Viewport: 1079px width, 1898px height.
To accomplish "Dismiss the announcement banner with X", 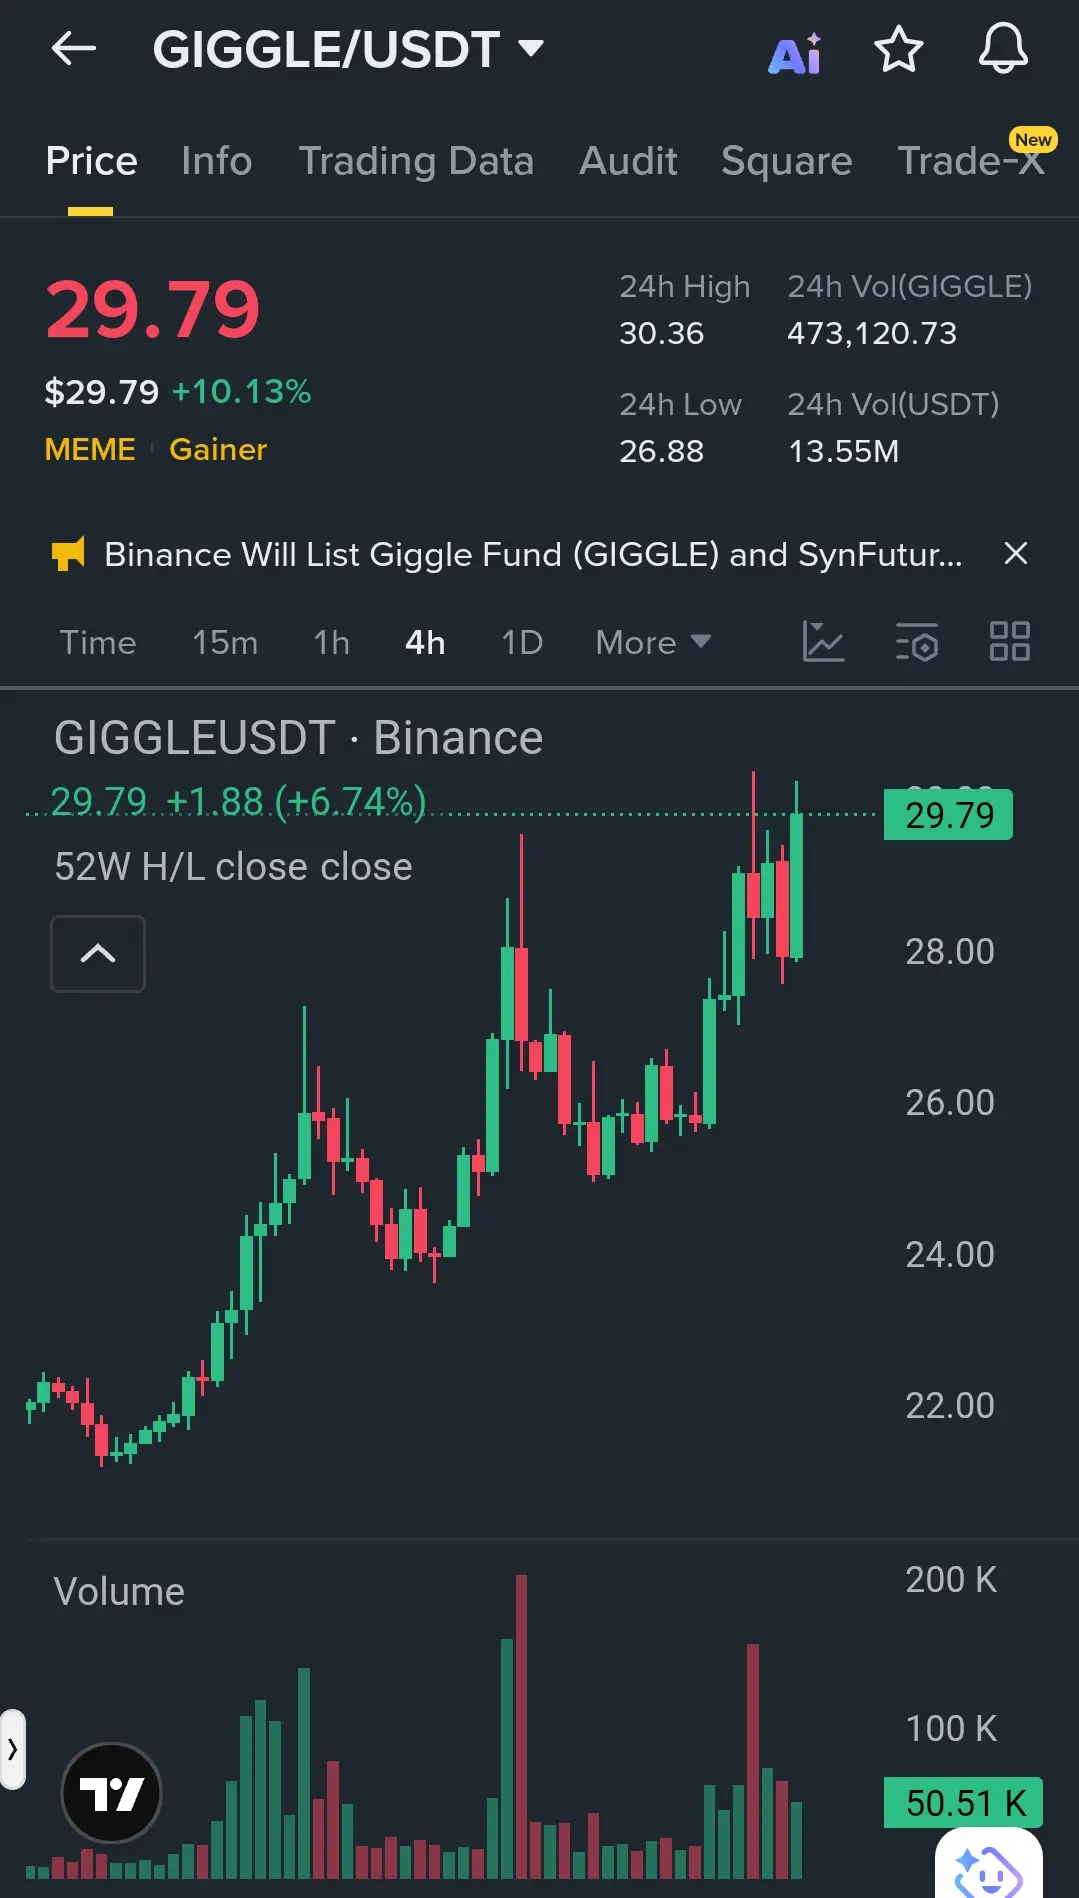I will [x=1015, y=553].
